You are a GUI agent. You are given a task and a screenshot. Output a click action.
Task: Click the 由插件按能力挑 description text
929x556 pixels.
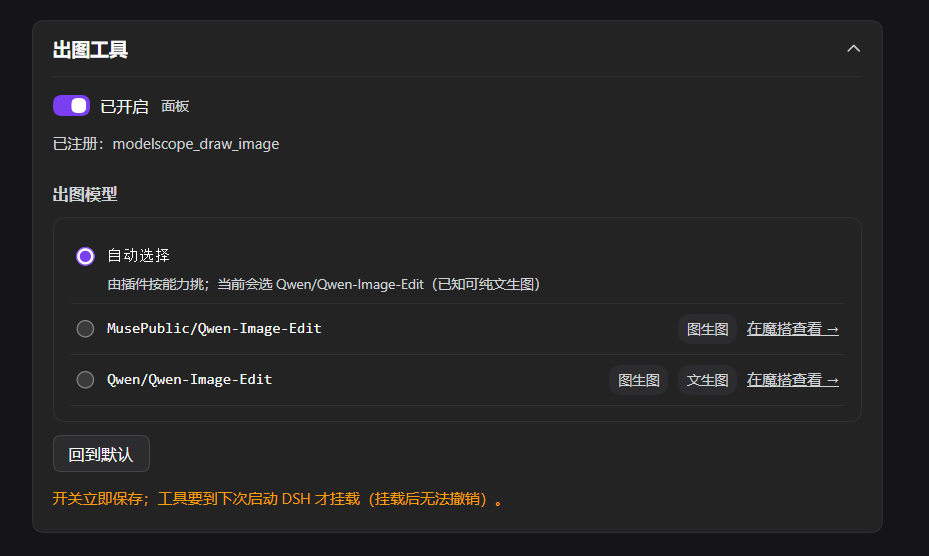click(x=323, y=285)
